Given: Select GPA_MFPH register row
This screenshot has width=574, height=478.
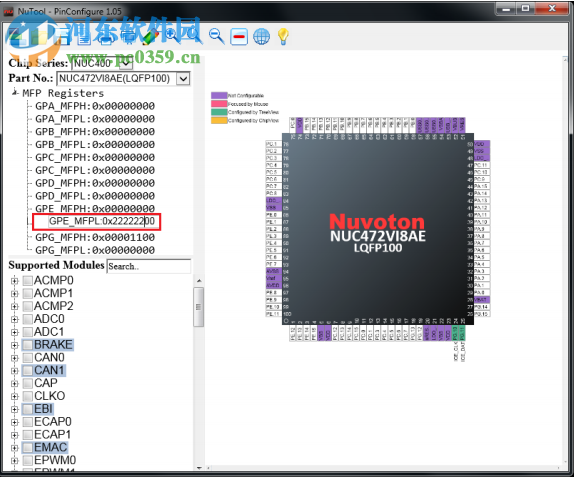Looking at the screenshot, I should 95,106.
